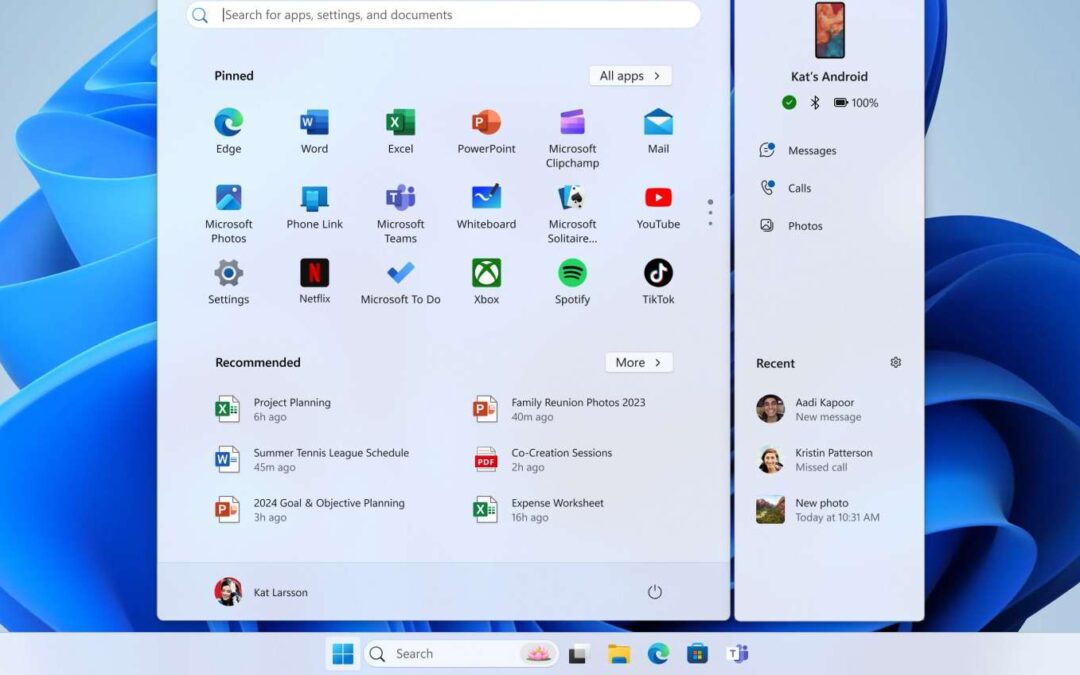Expand More recommended files
This screenshot has height=675, width=1080.
coord(638,362)
